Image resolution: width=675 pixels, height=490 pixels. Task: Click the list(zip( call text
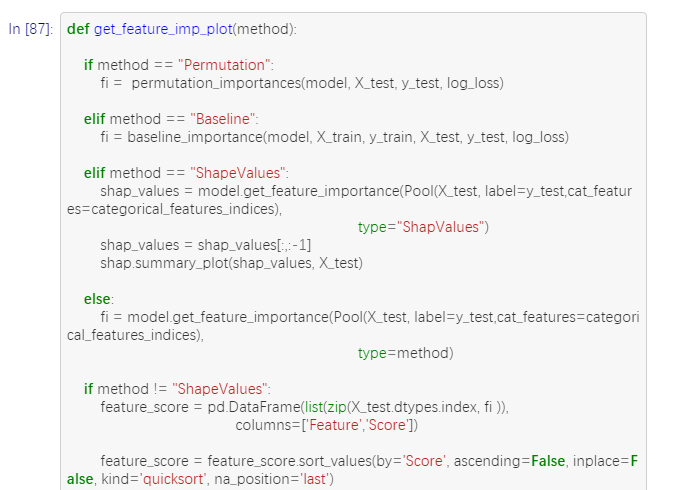[x=325, y=407]
